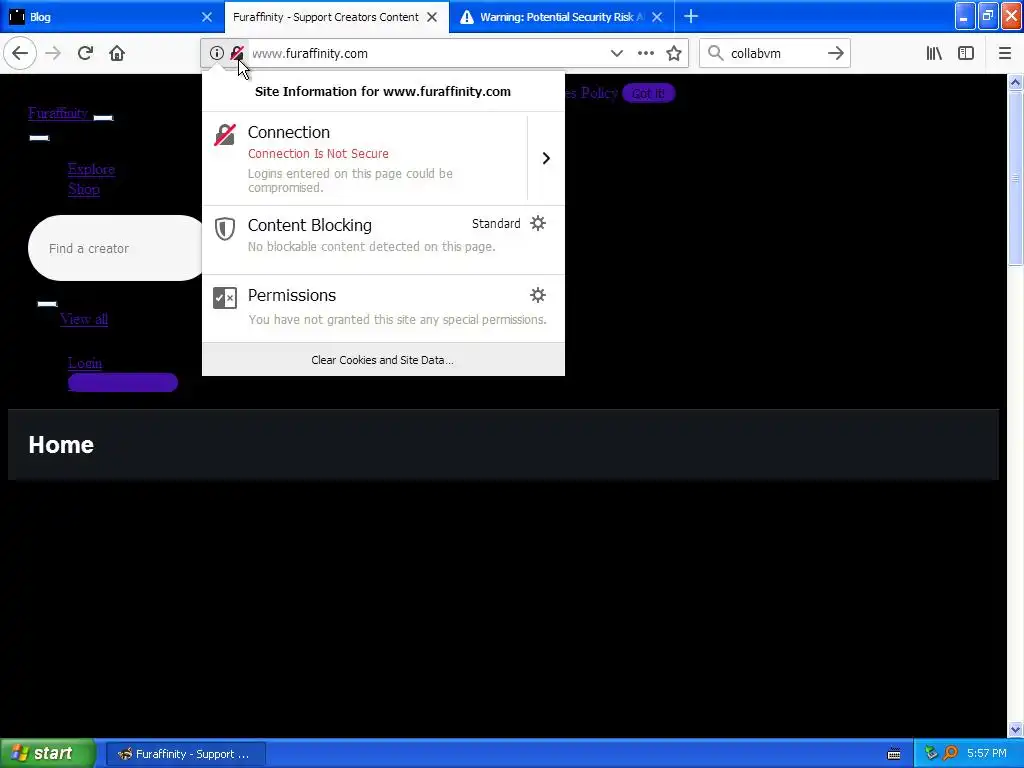Open Content Blocking settings gear
This screenshot has height=768, width=1024.
[x=537, y=223]
